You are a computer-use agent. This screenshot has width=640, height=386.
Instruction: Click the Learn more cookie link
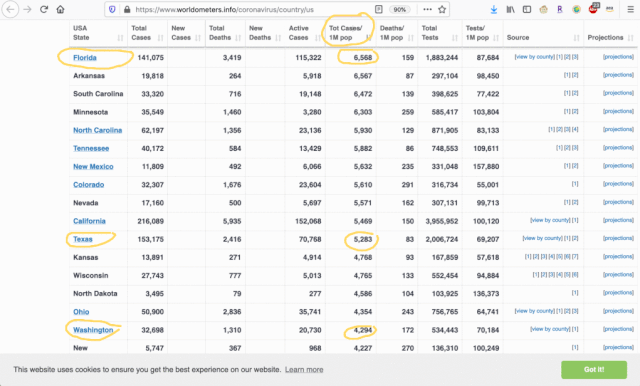point(304,370)
